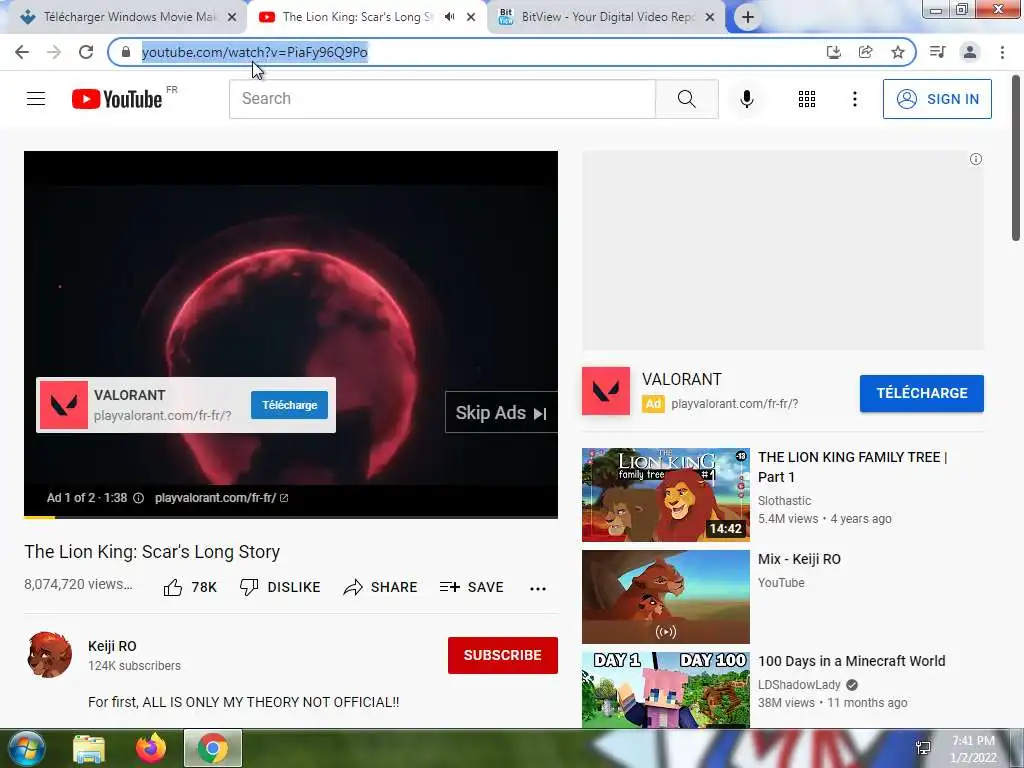
Task: Search with your voice microphone icon
Action: [747, 99]
